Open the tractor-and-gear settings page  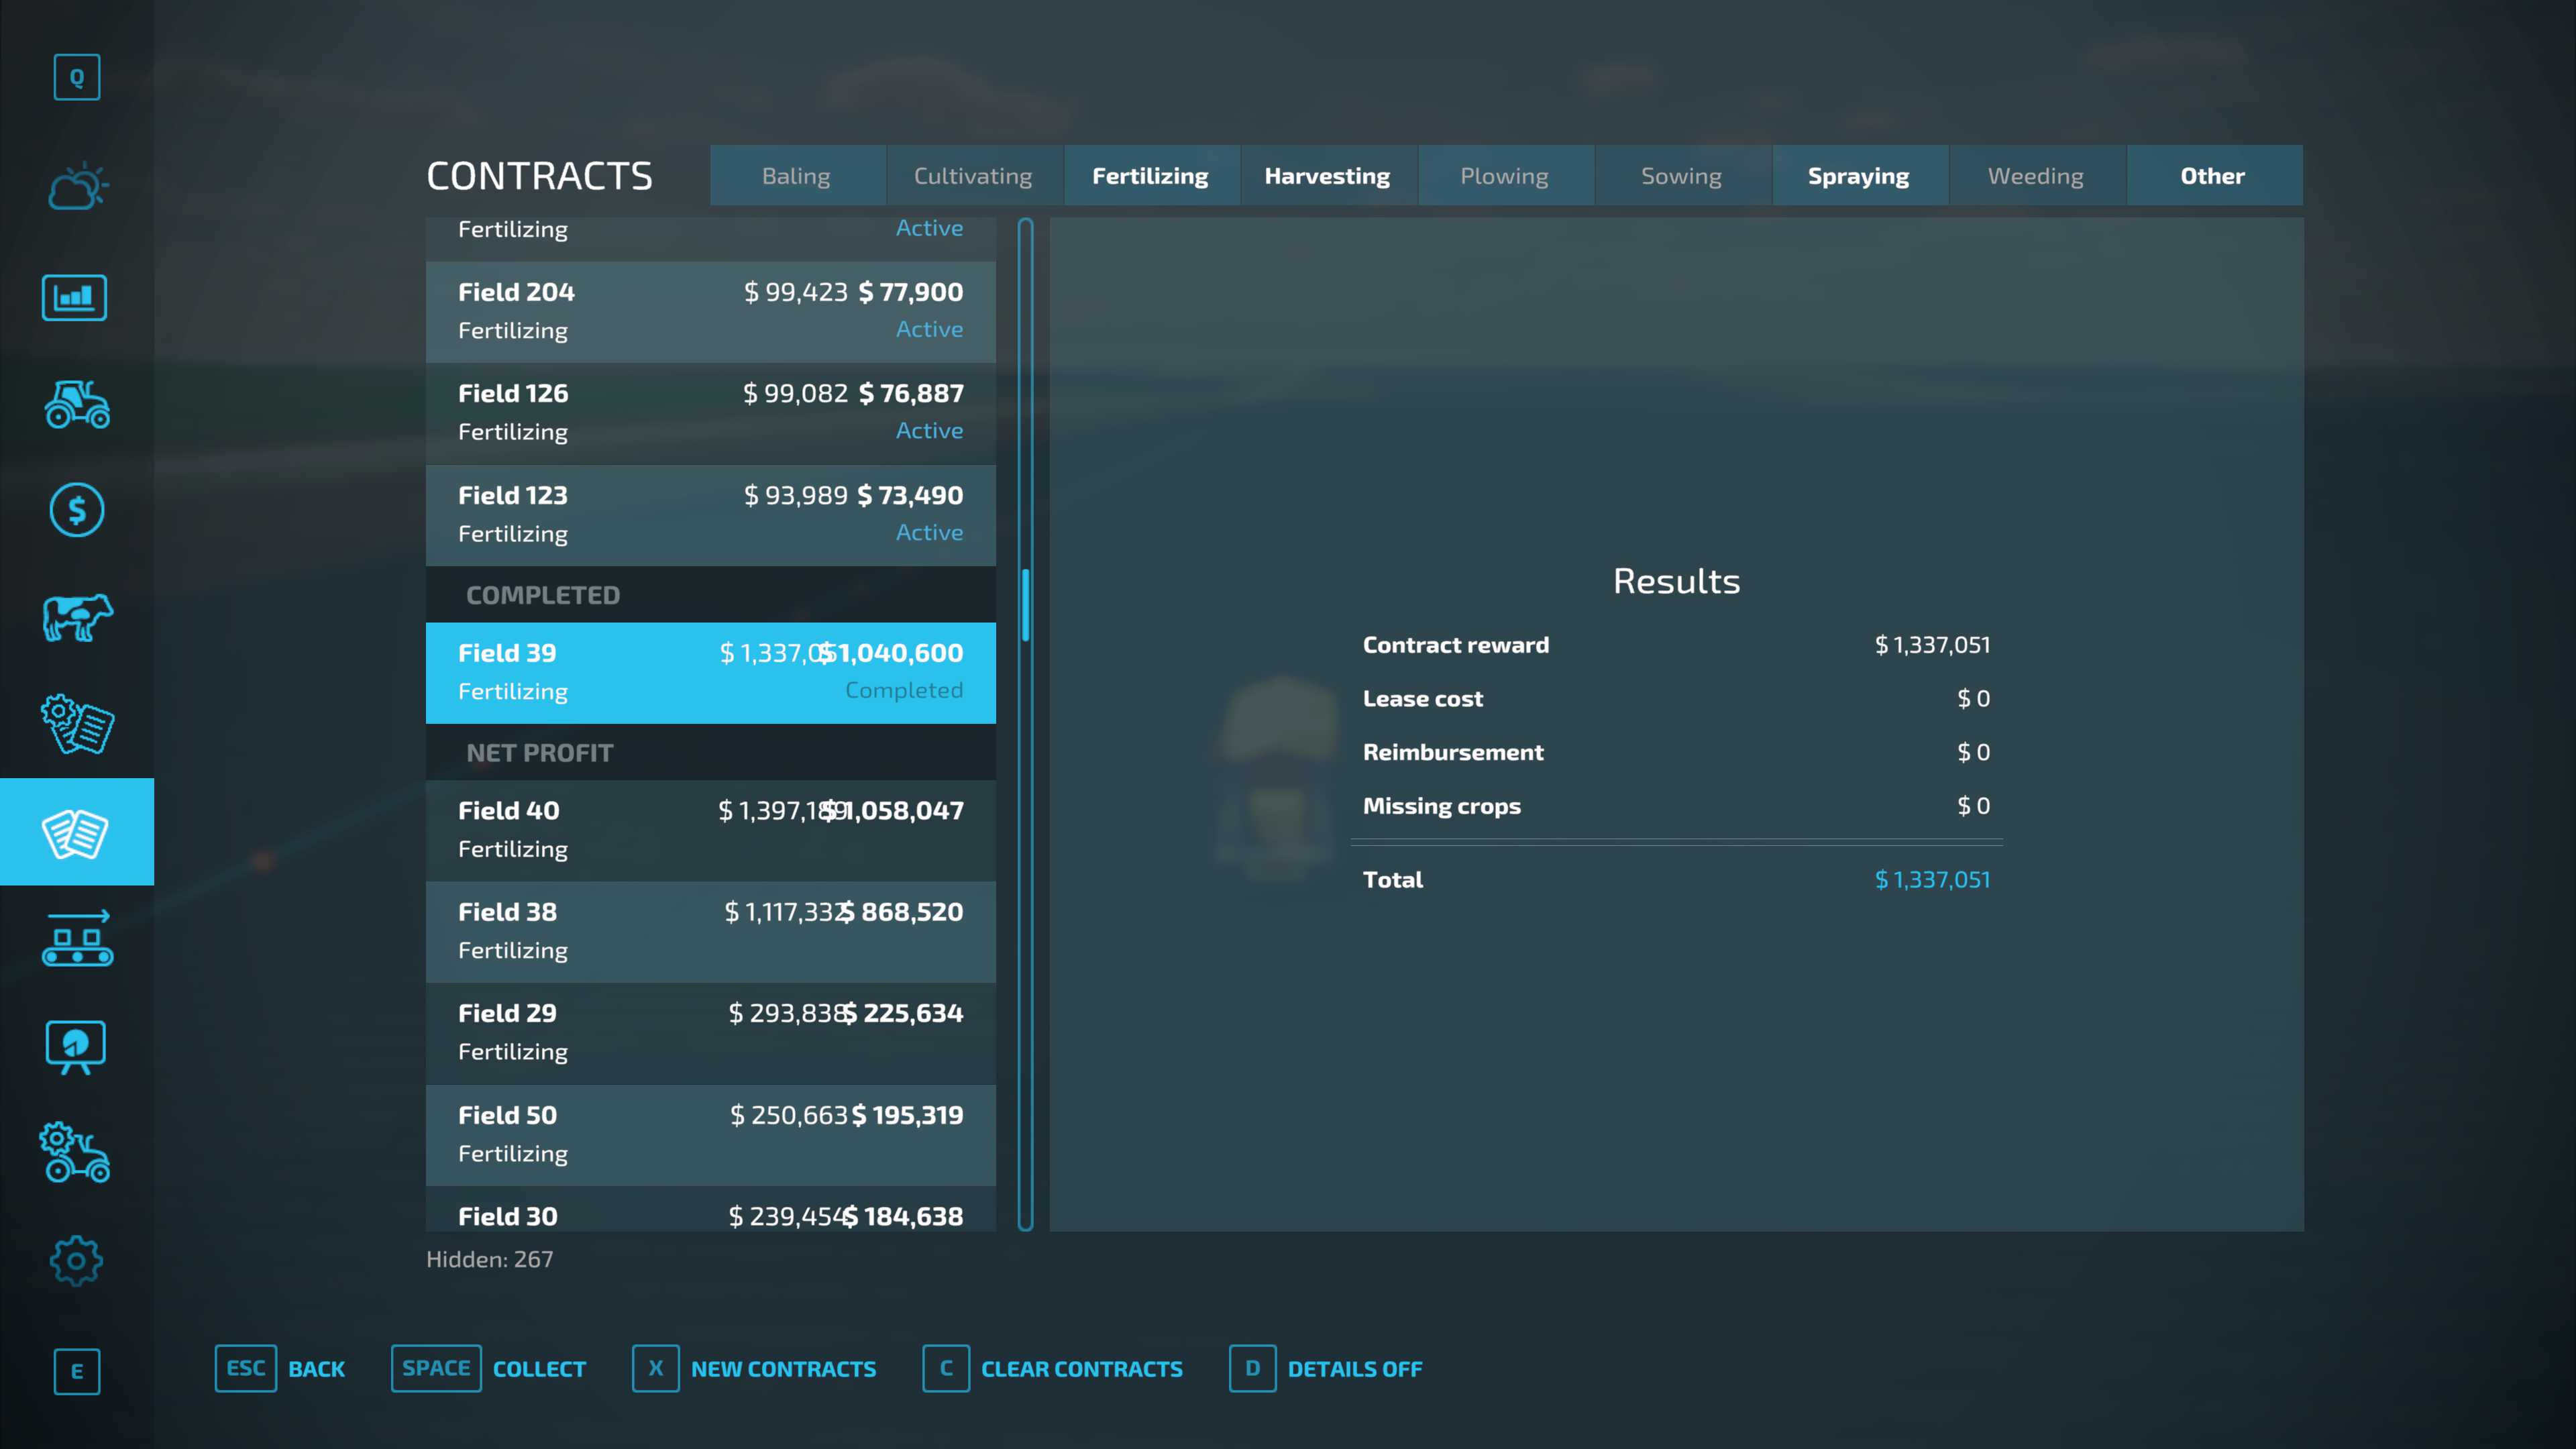pyautogui.click(x=76, y=1152)
